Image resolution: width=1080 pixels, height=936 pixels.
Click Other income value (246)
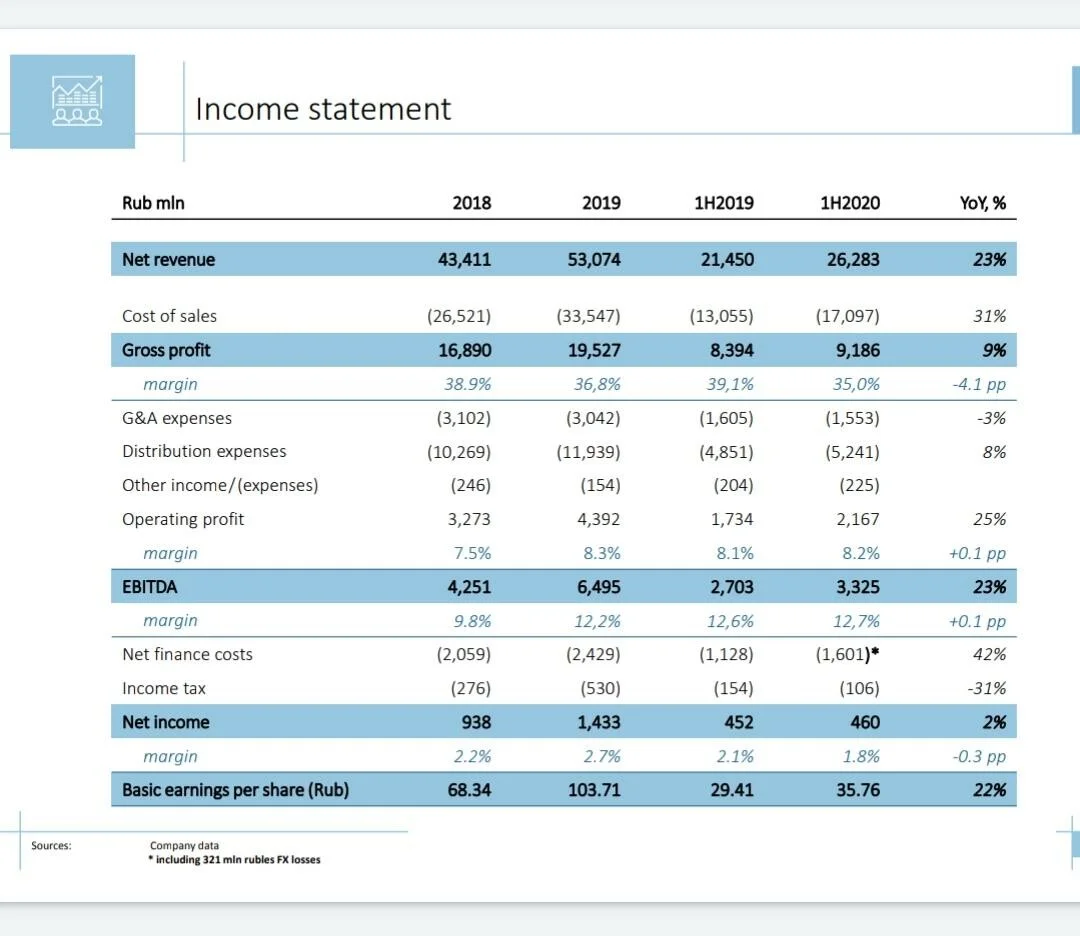coord(471,486)
